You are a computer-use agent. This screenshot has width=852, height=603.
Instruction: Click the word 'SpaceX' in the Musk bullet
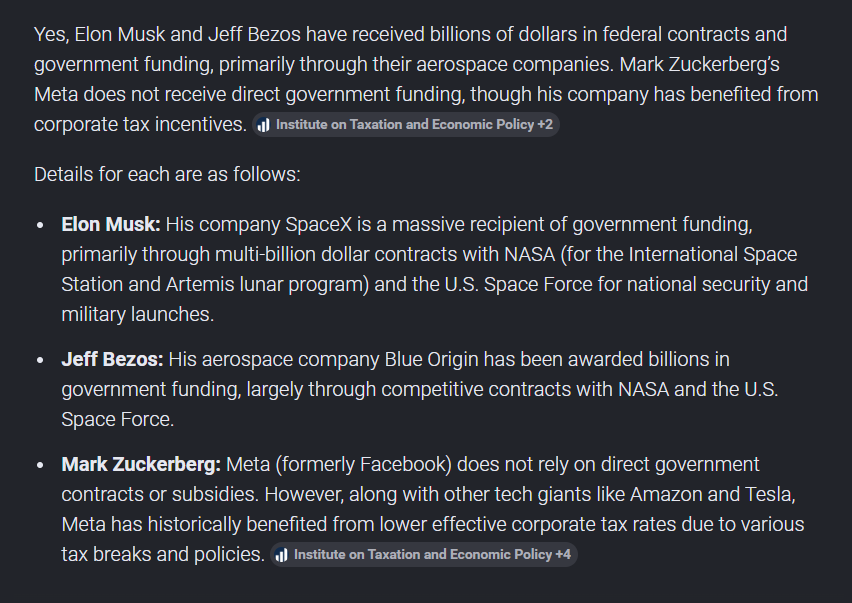coord(319,224)
